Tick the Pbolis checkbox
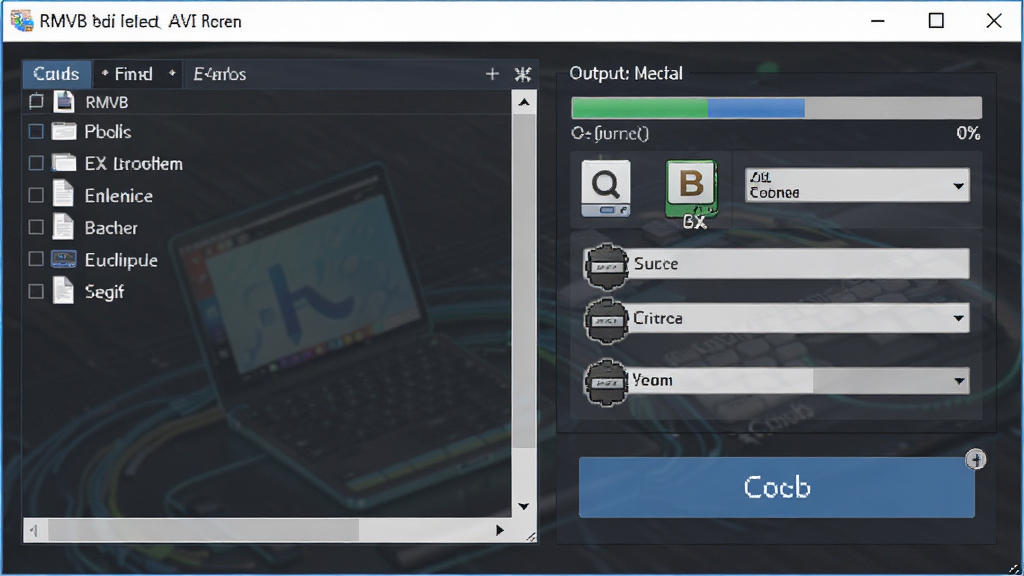1024x576 pixels. pyautogui.click(x=37, y=132)
